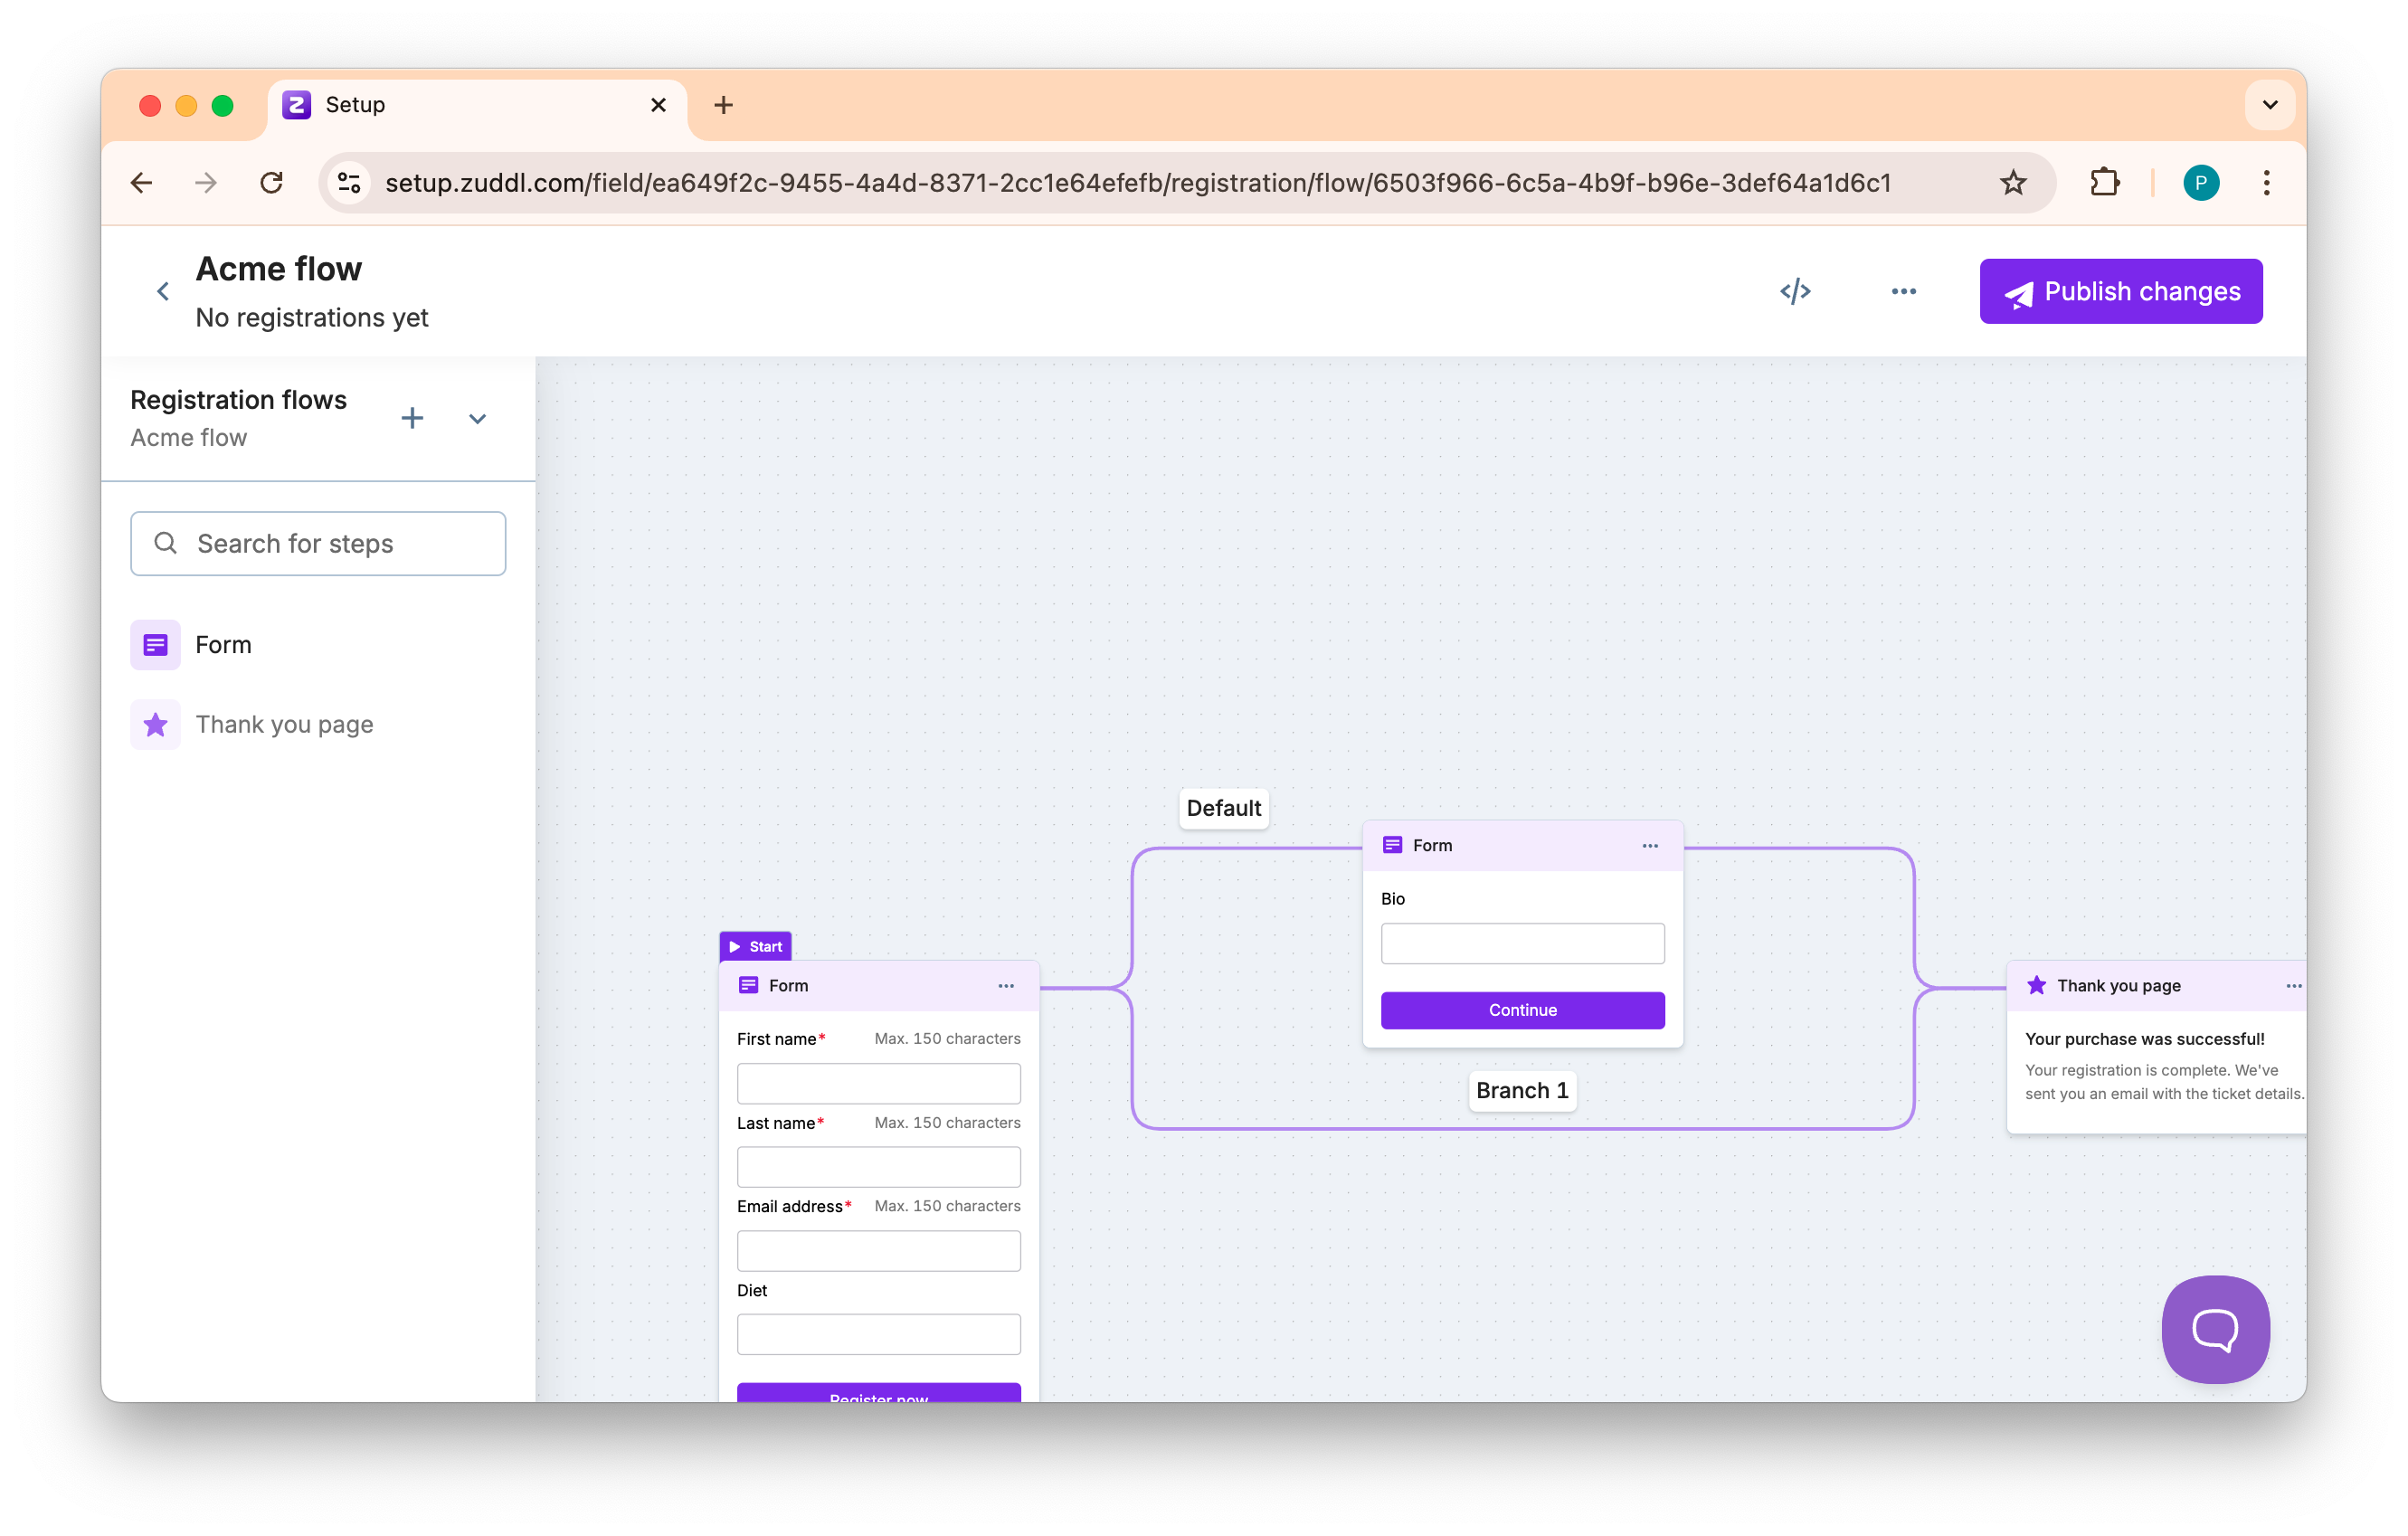Image resolution: width=2408 pixels, height=1536 pixels.
Task: Click Publish changes button
Action: [2120, 291]
